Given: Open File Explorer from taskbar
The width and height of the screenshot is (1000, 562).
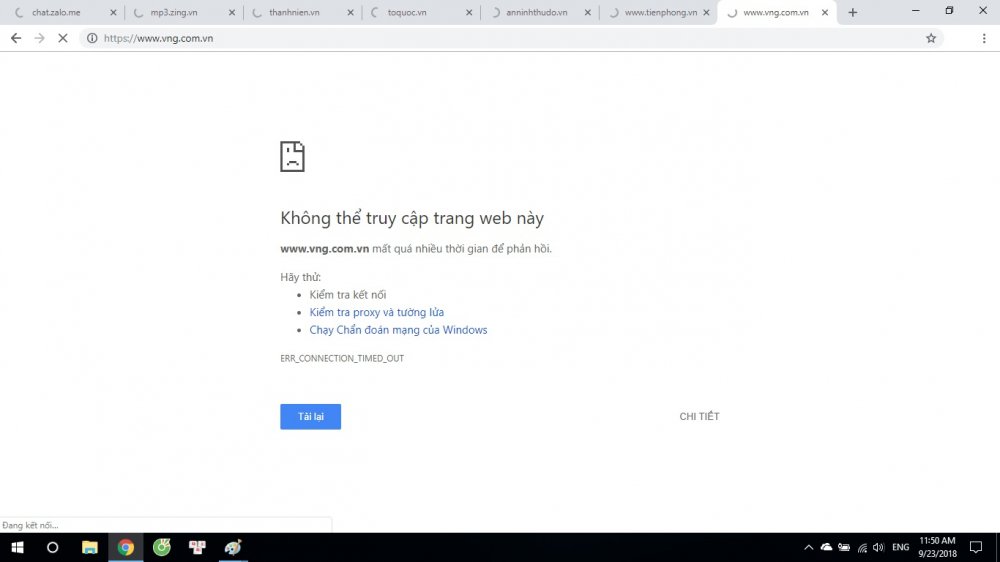Looking at the screenshot, I should point(90,547).
